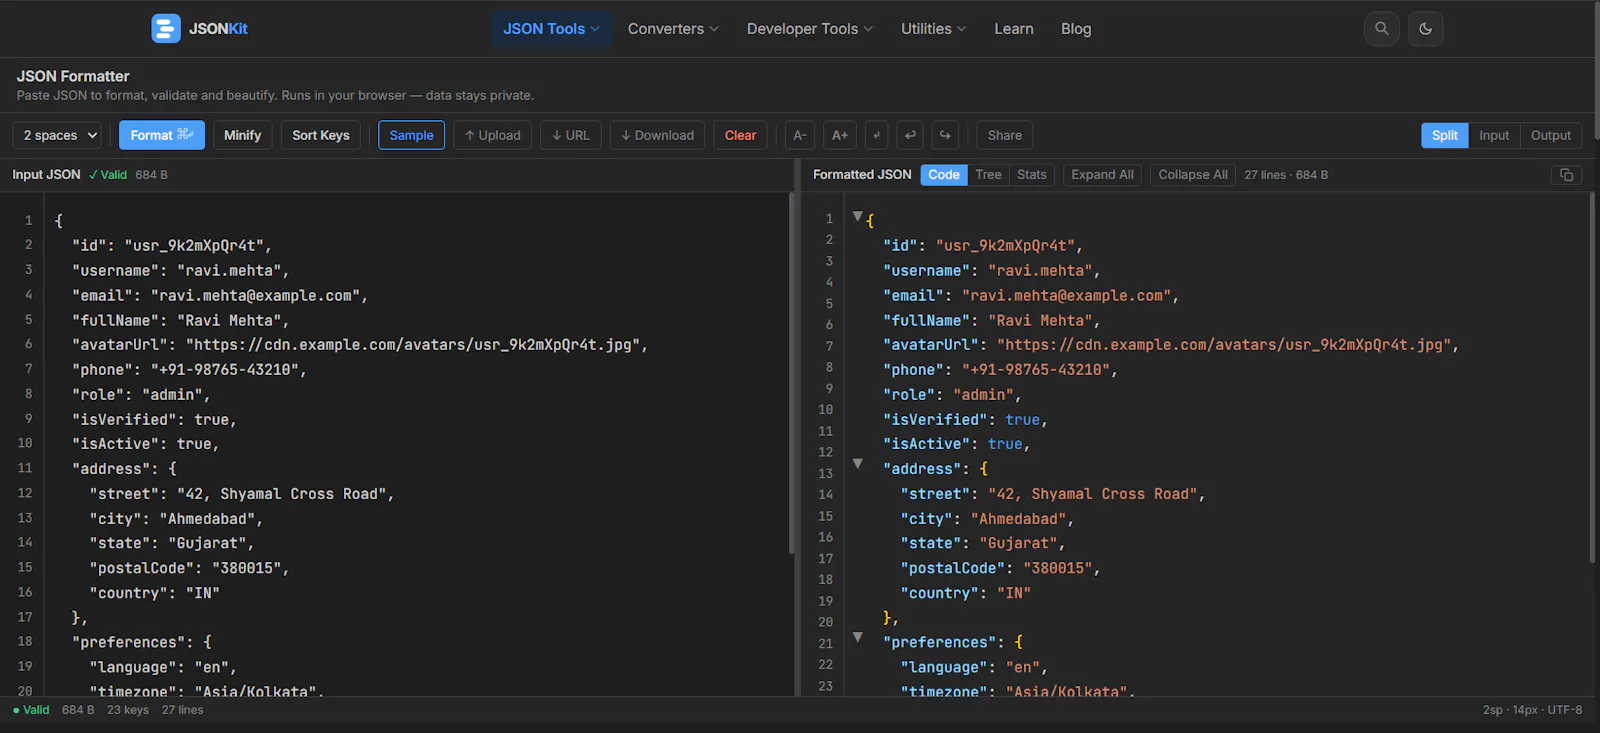Clear the input editor
Image resolution: width=1600 pixels, height=733 pixels.
coord(740,135)
